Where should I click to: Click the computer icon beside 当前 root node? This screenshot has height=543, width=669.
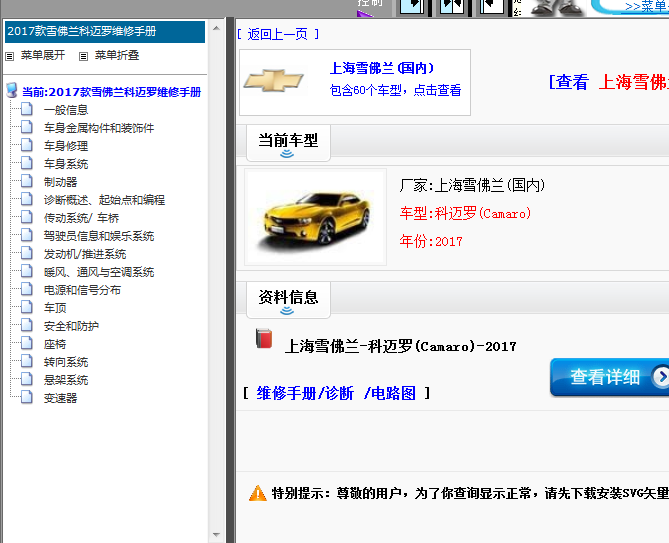(12, 90)
